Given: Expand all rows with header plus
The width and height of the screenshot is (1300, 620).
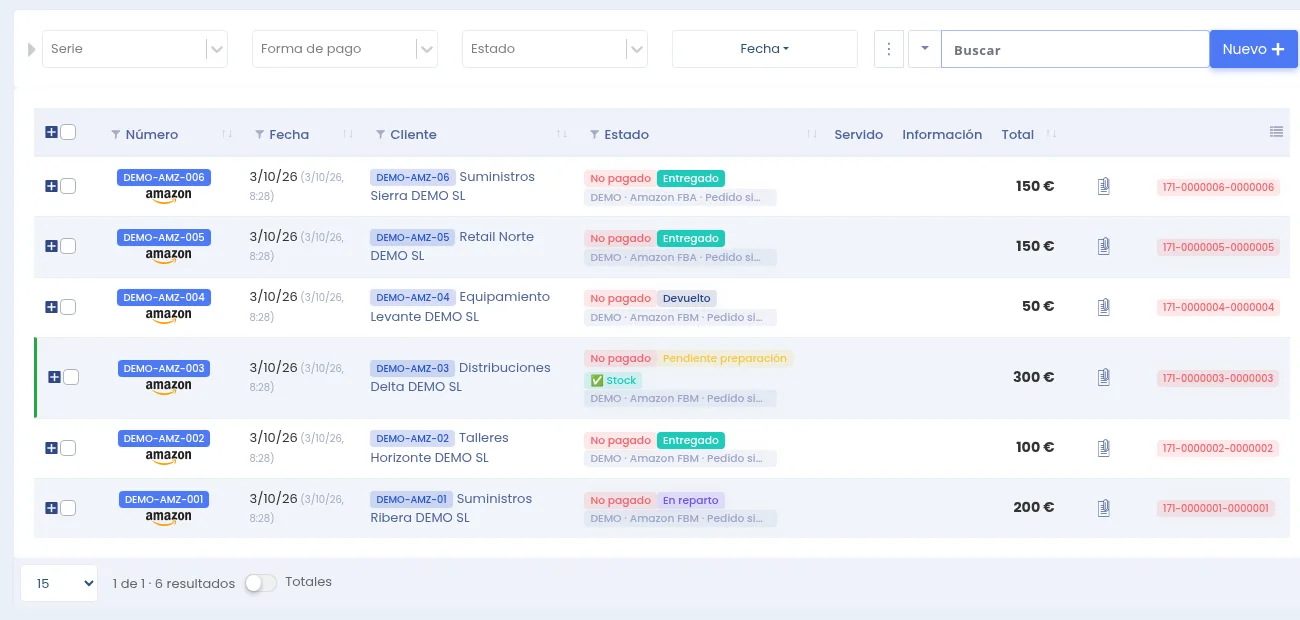Looking at the screenshot, I should [x=51, y=132].
